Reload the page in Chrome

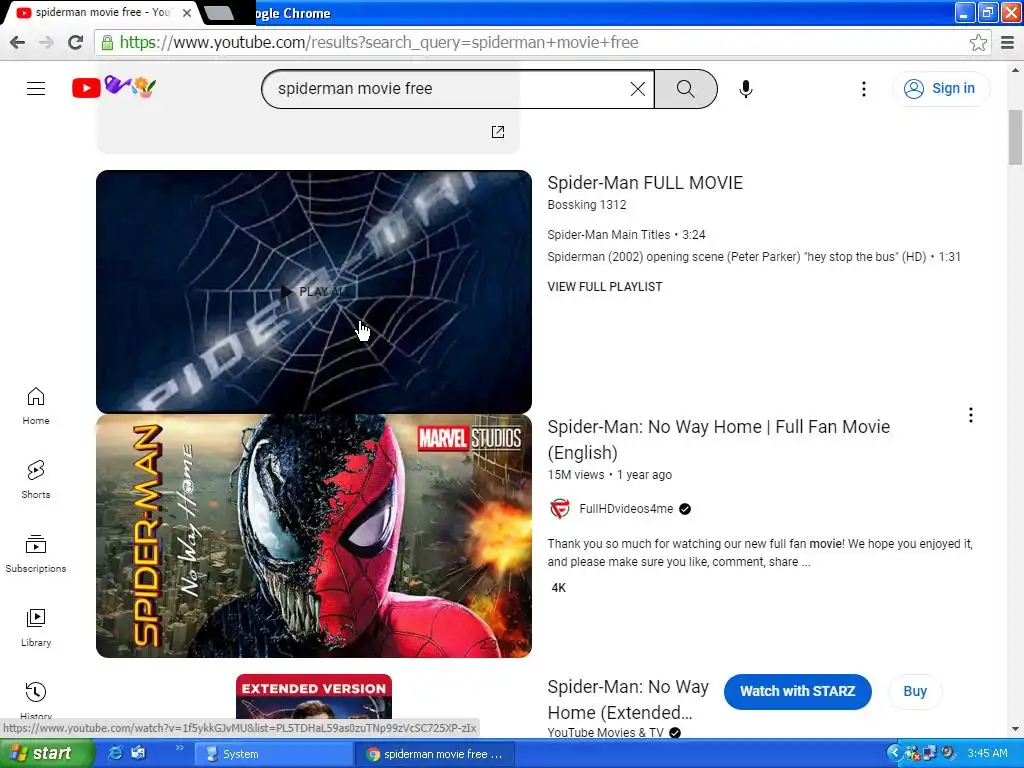75,42
